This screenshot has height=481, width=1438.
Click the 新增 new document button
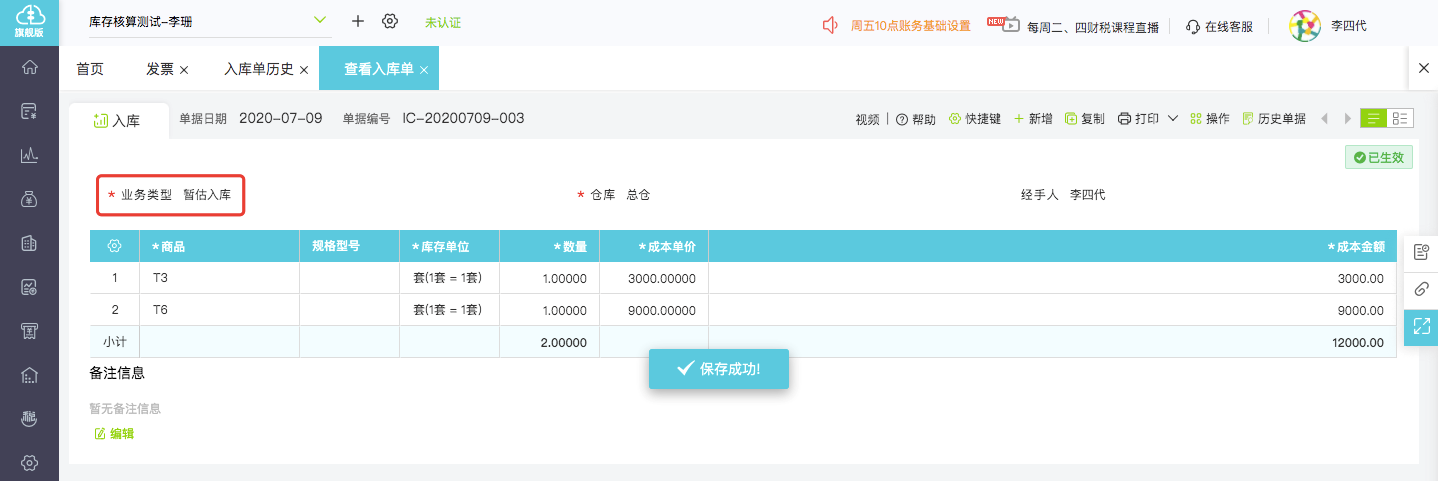(1033, 119)
